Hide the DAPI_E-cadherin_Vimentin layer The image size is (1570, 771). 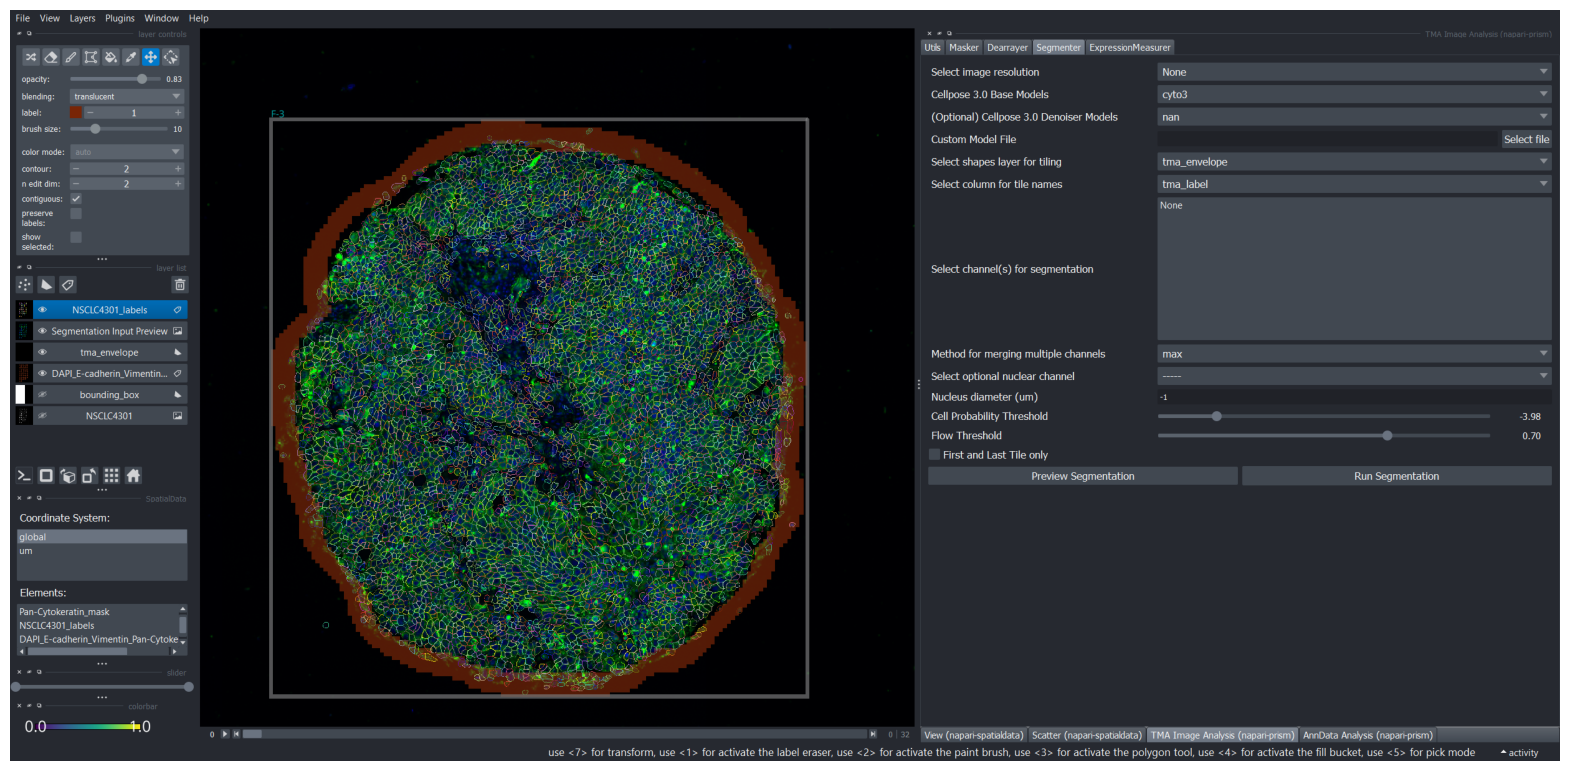[42, 373]
